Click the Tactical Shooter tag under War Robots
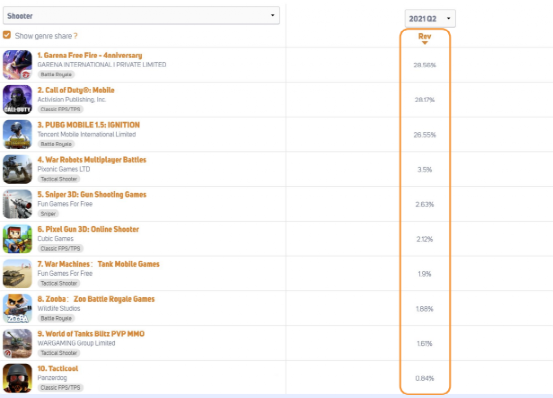 click(x=59, y=179)
